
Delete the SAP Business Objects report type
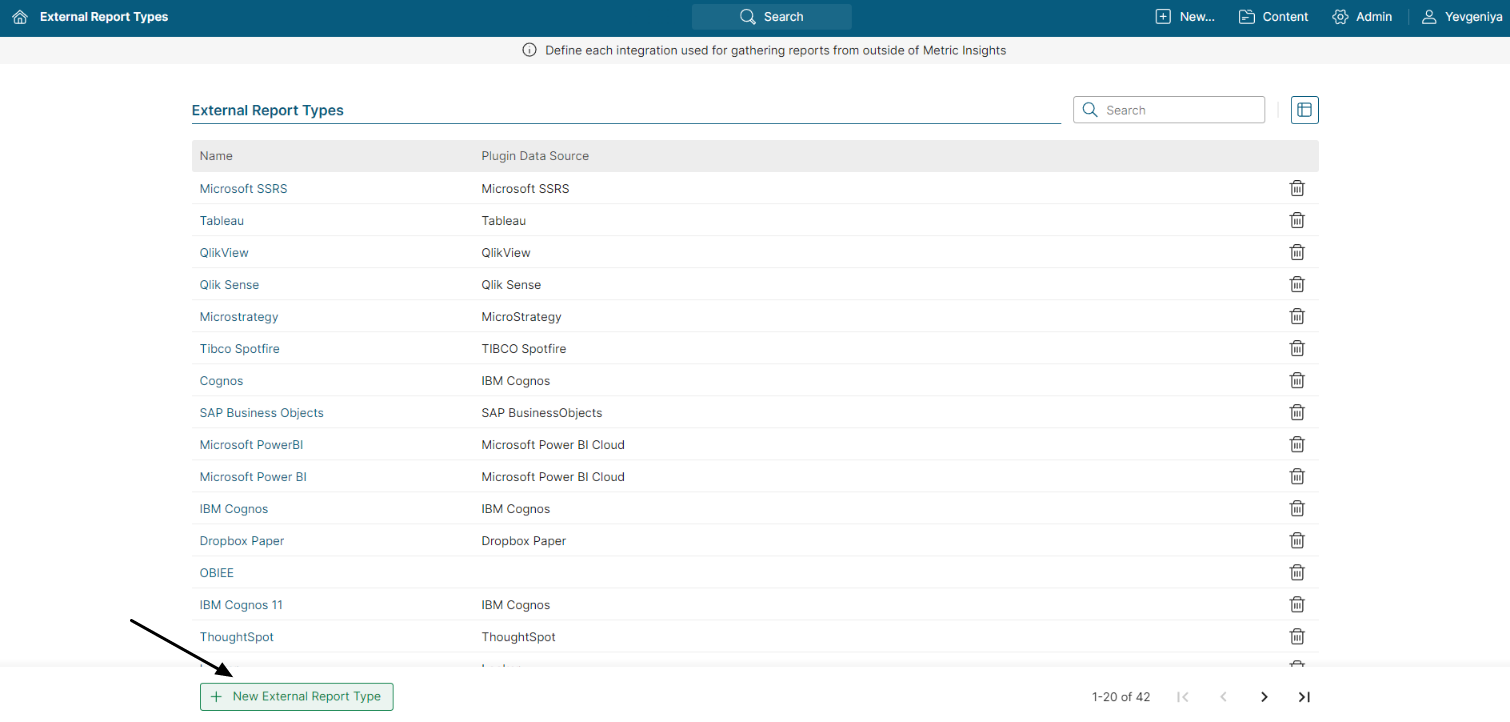coord(1297,412)
